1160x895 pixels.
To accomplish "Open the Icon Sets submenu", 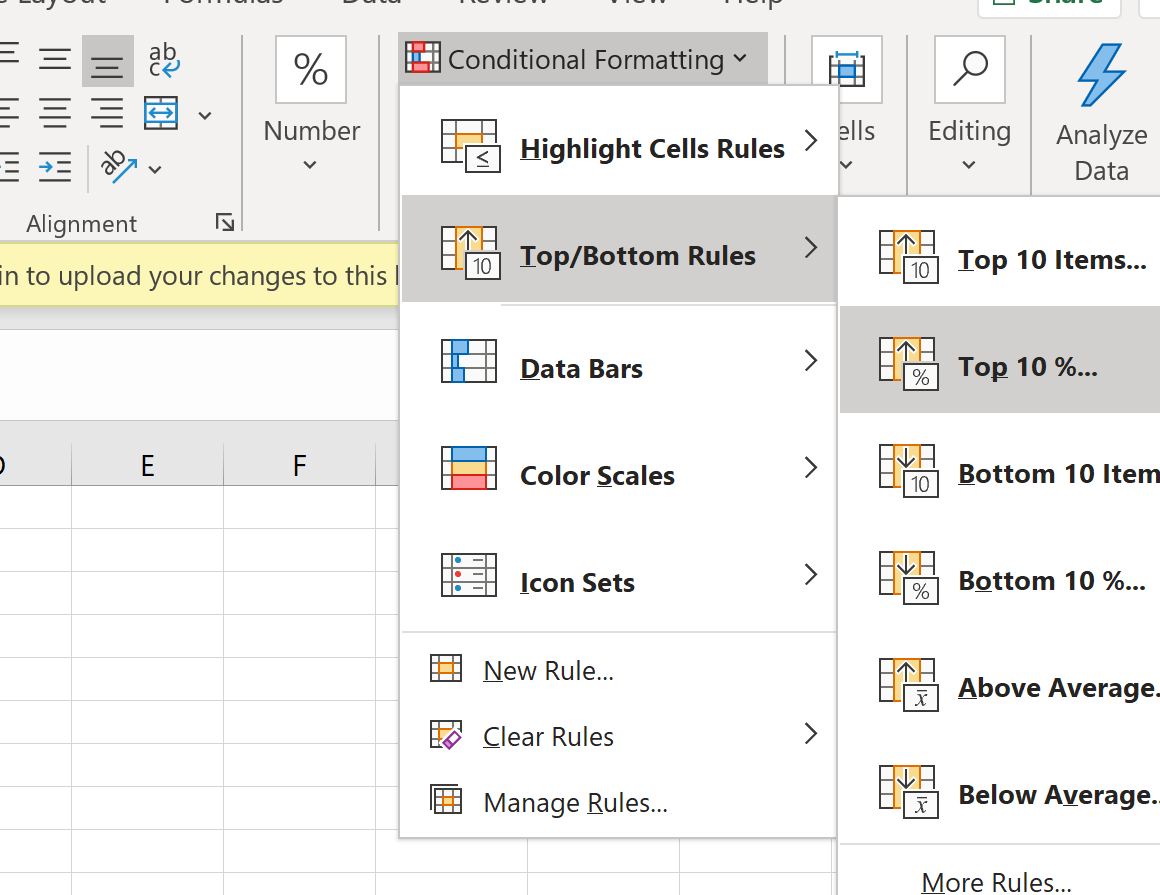I will 619,576.
